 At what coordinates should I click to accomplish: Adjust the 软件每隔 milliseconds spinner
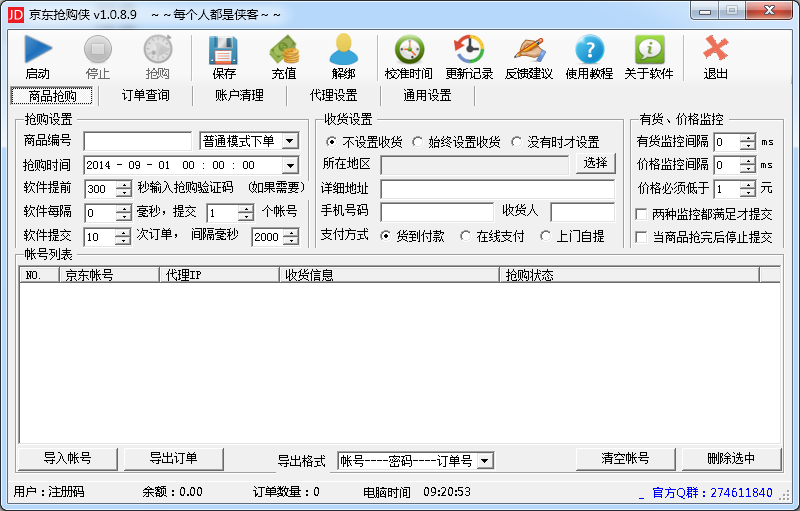pos(123,213)
